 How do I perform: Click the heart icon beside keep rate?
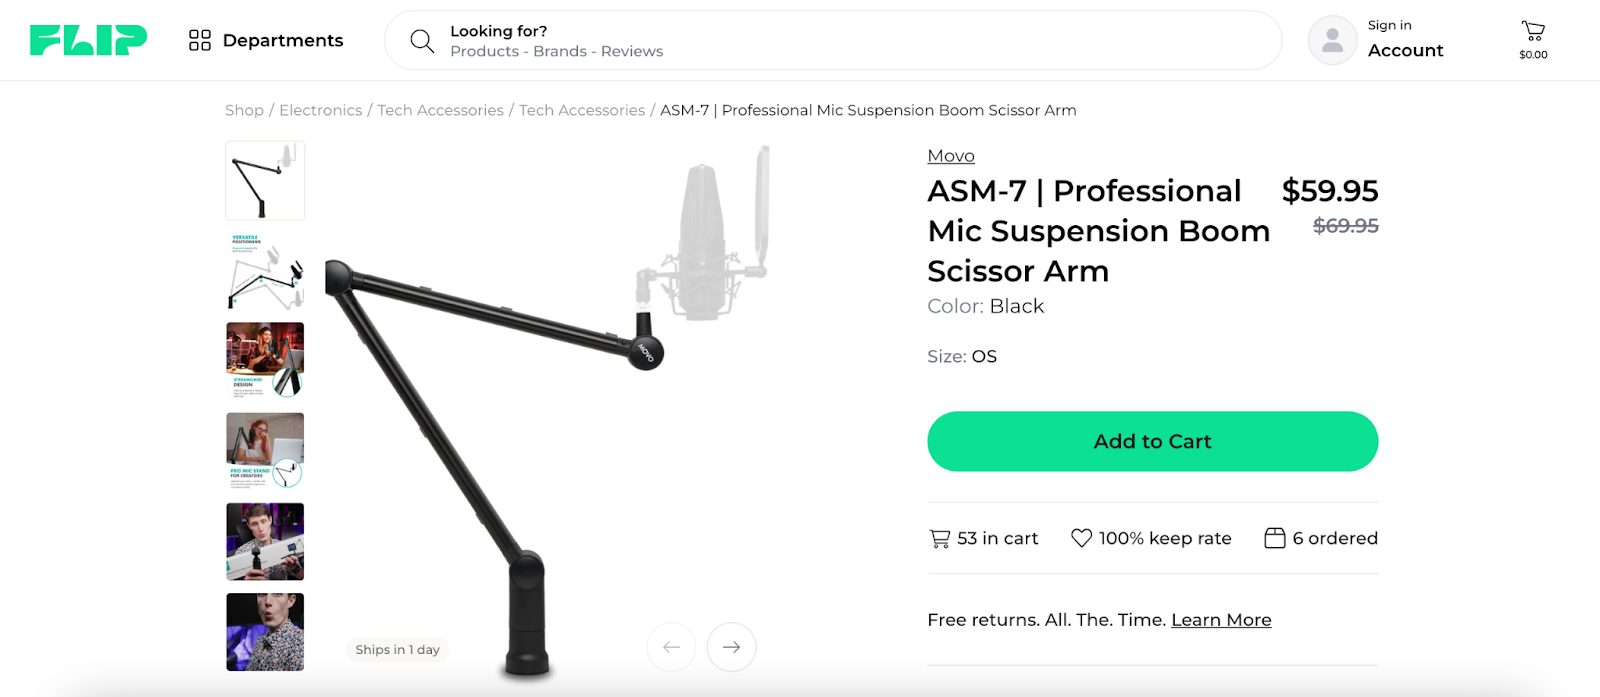pyautogui.click(x=1081, y=538)
